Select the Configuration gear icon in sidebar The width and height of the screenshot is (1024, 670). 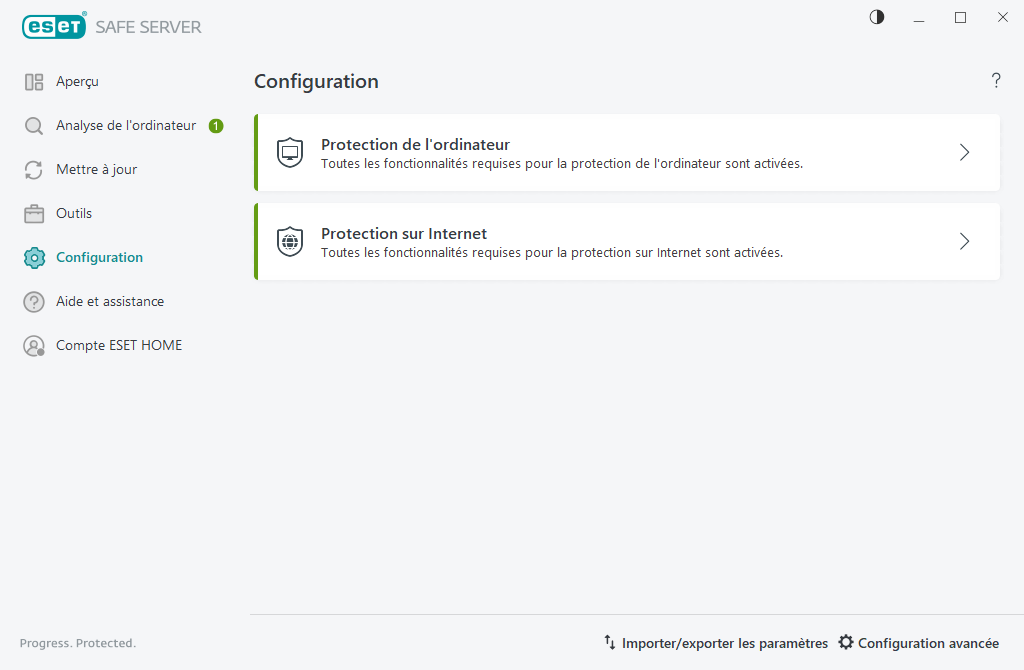click(35, 257)
